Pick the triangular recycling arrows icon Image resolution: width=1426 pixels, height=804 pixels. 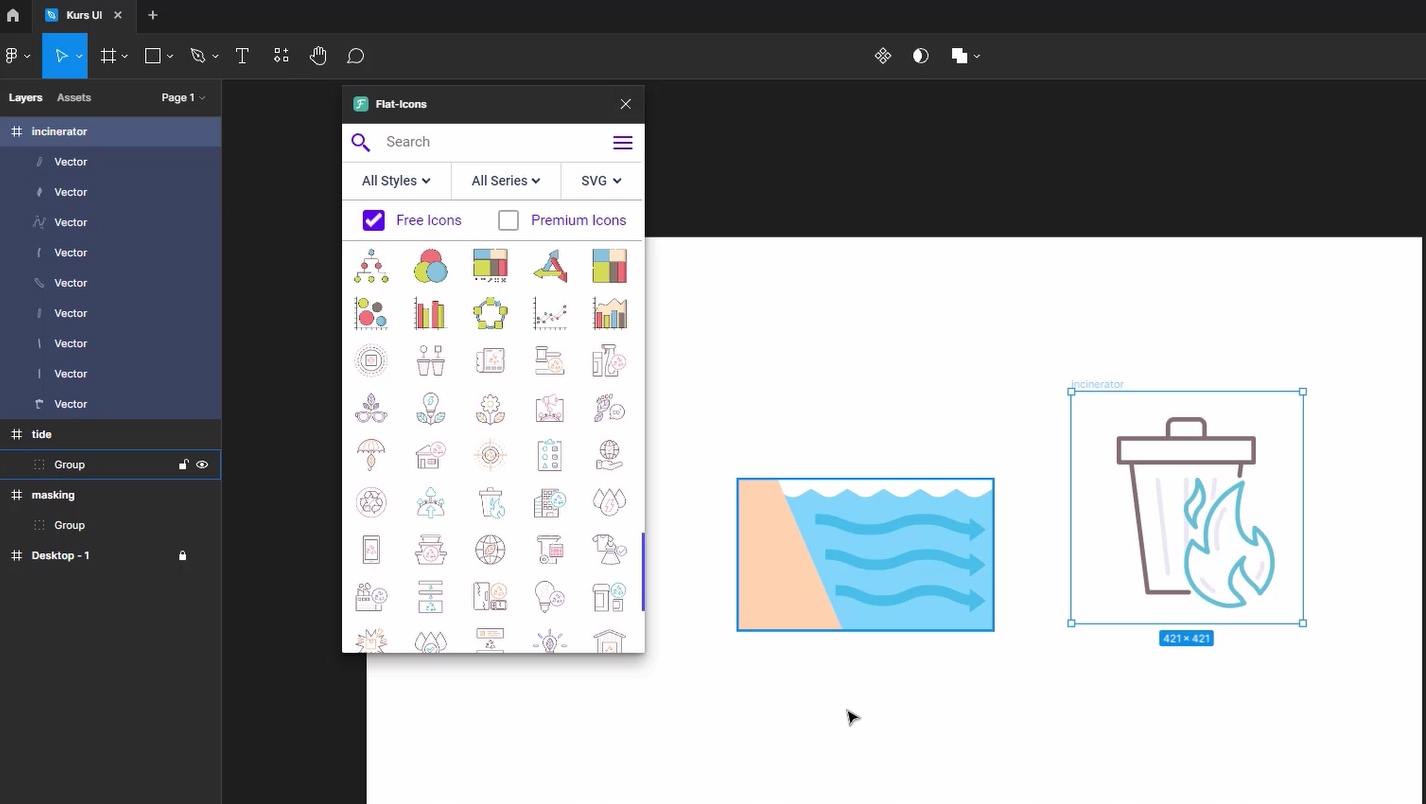549,266
